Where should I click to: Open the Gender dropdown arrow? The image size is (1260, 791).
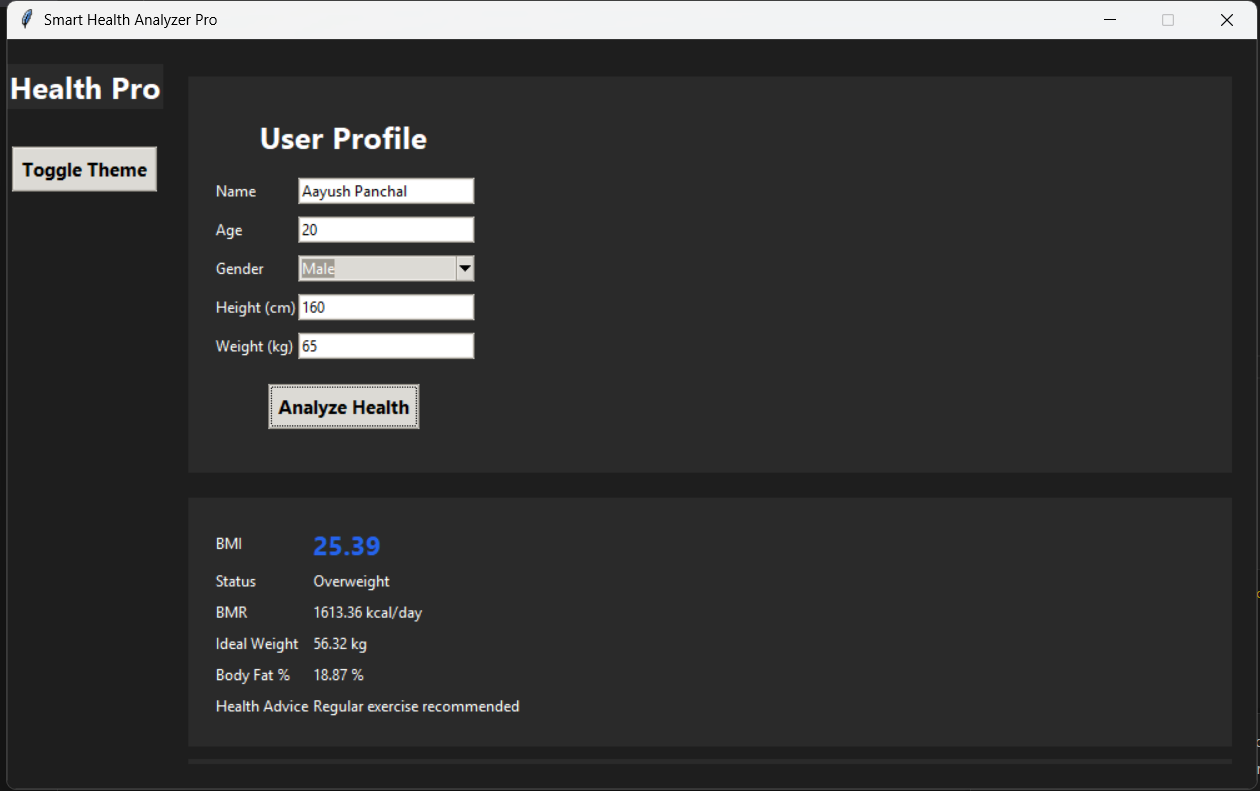click(464, 268)
